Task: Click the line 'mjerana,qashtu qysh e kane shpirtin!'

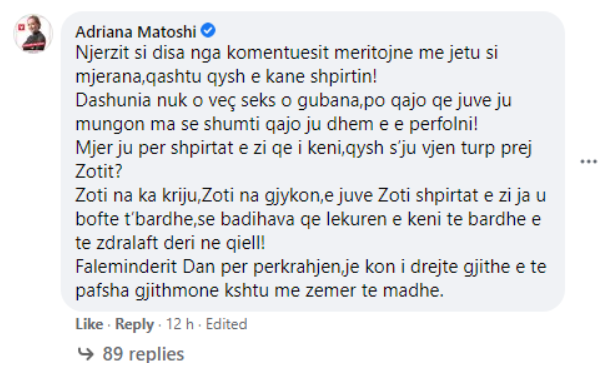Action: (x=226, y=77)
